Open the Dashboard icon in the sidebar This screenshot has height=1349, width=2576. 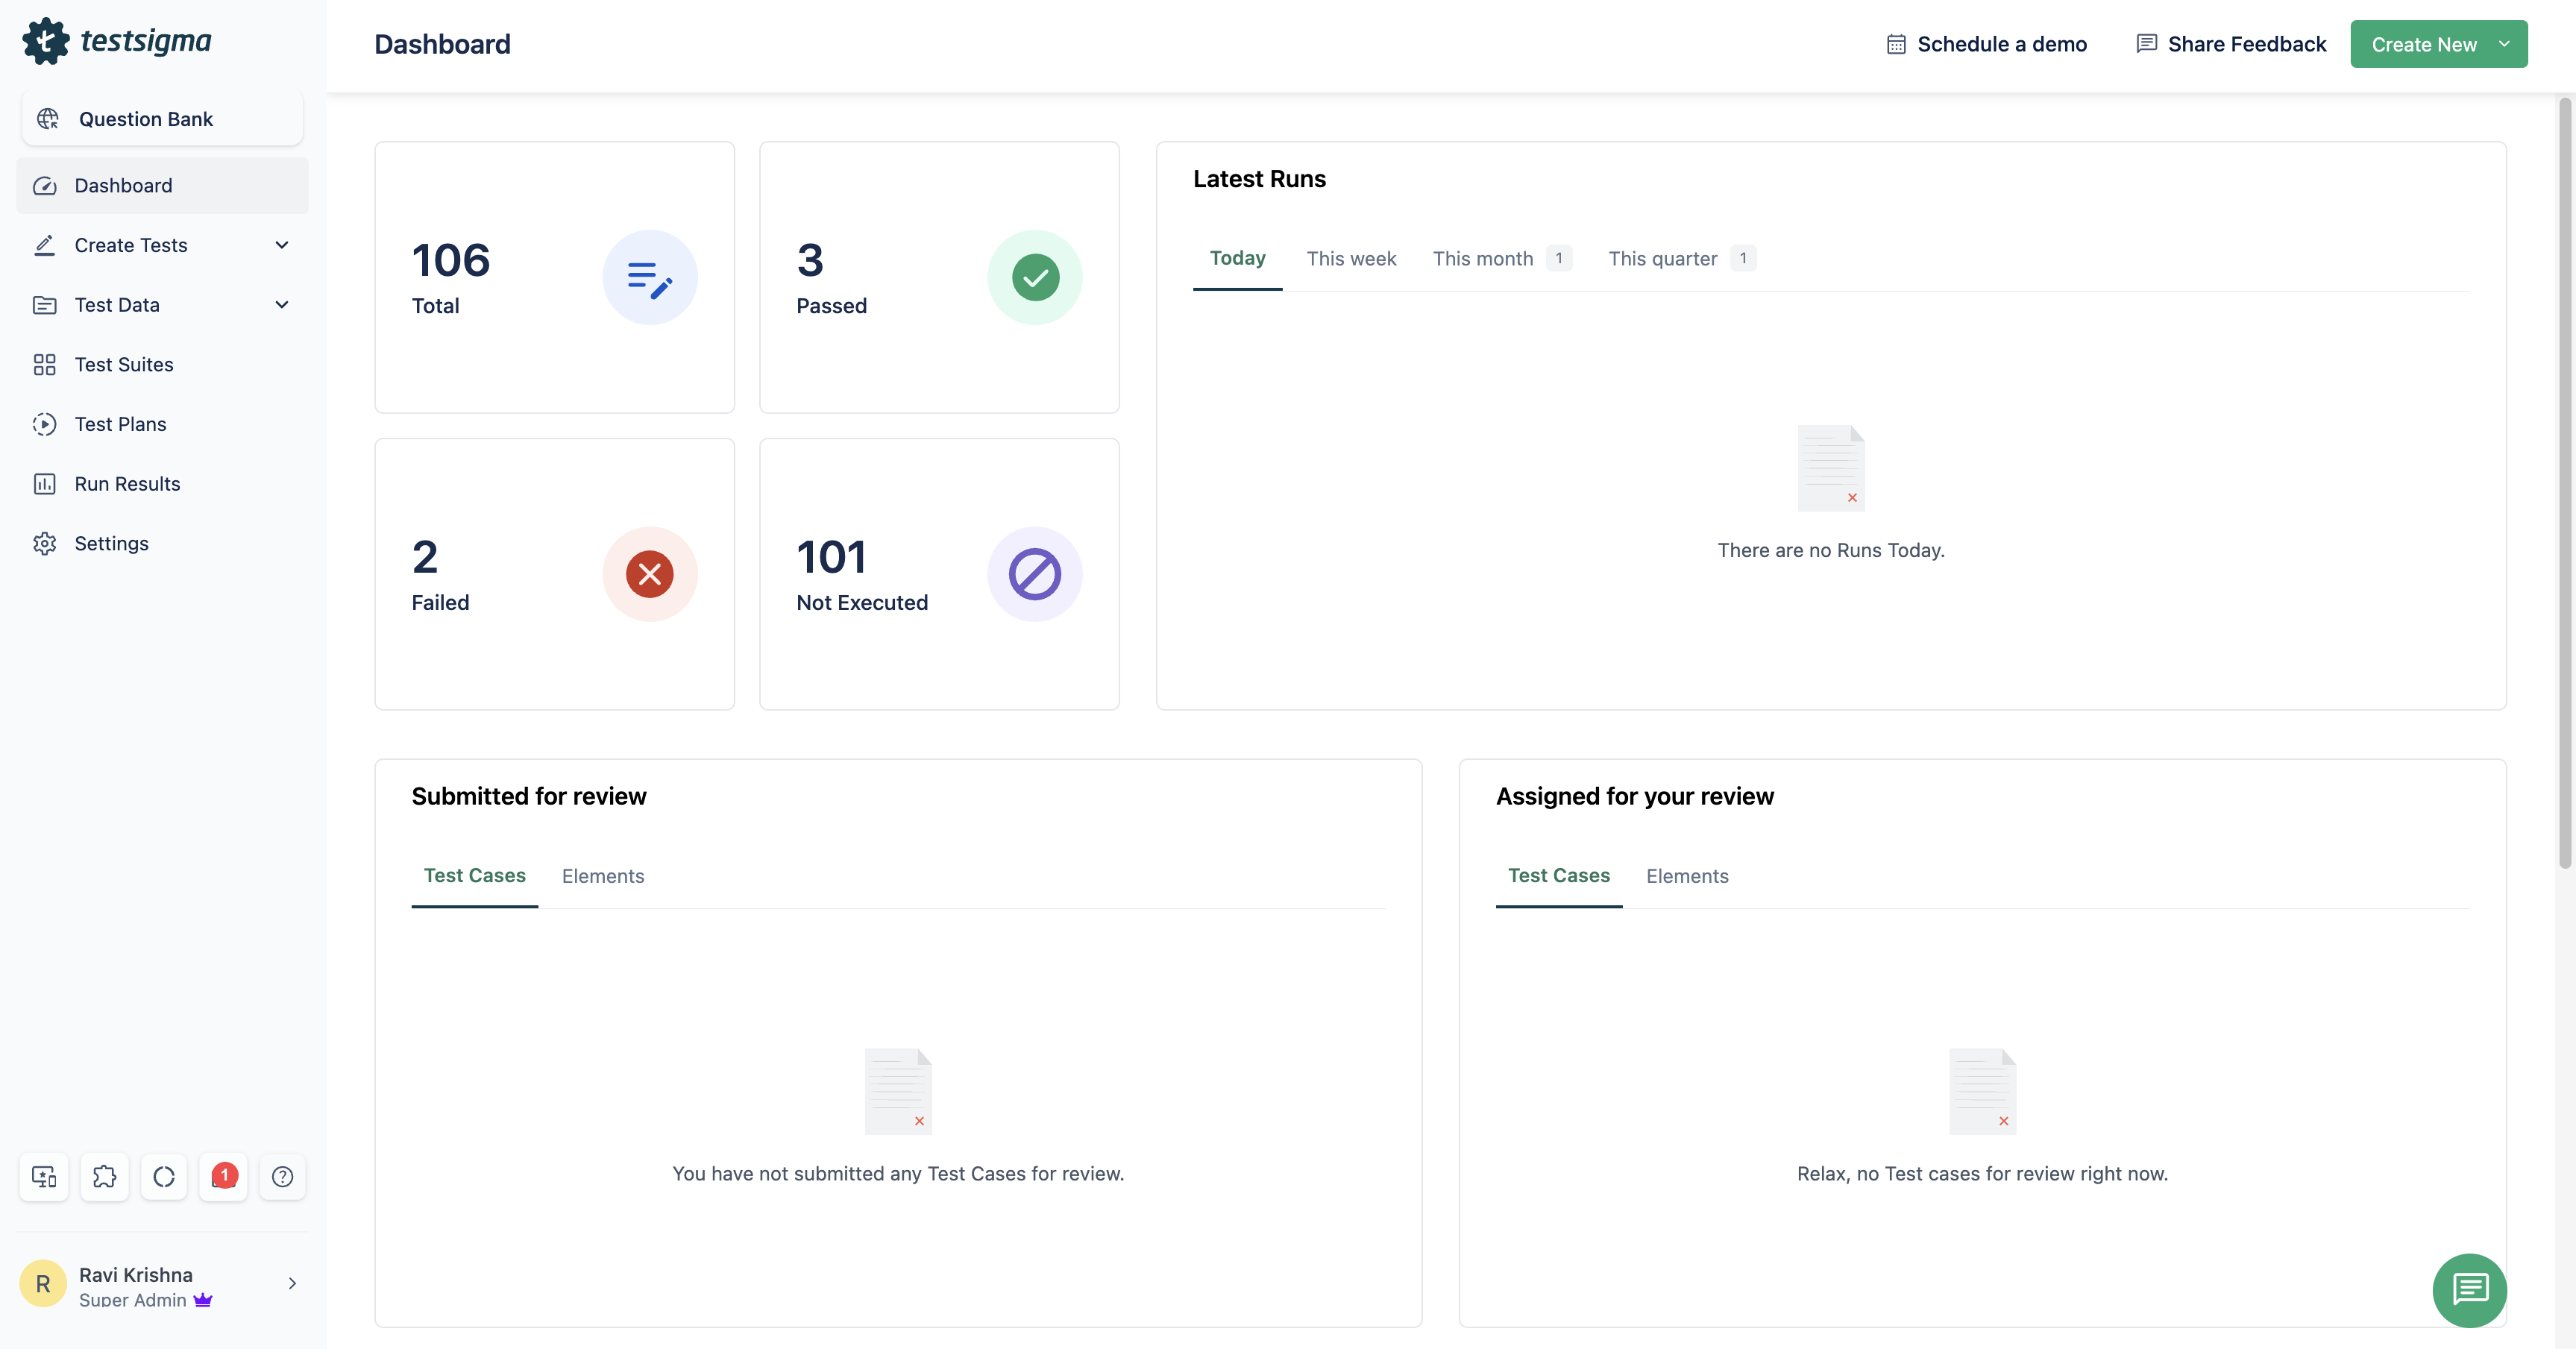point(45,186)
